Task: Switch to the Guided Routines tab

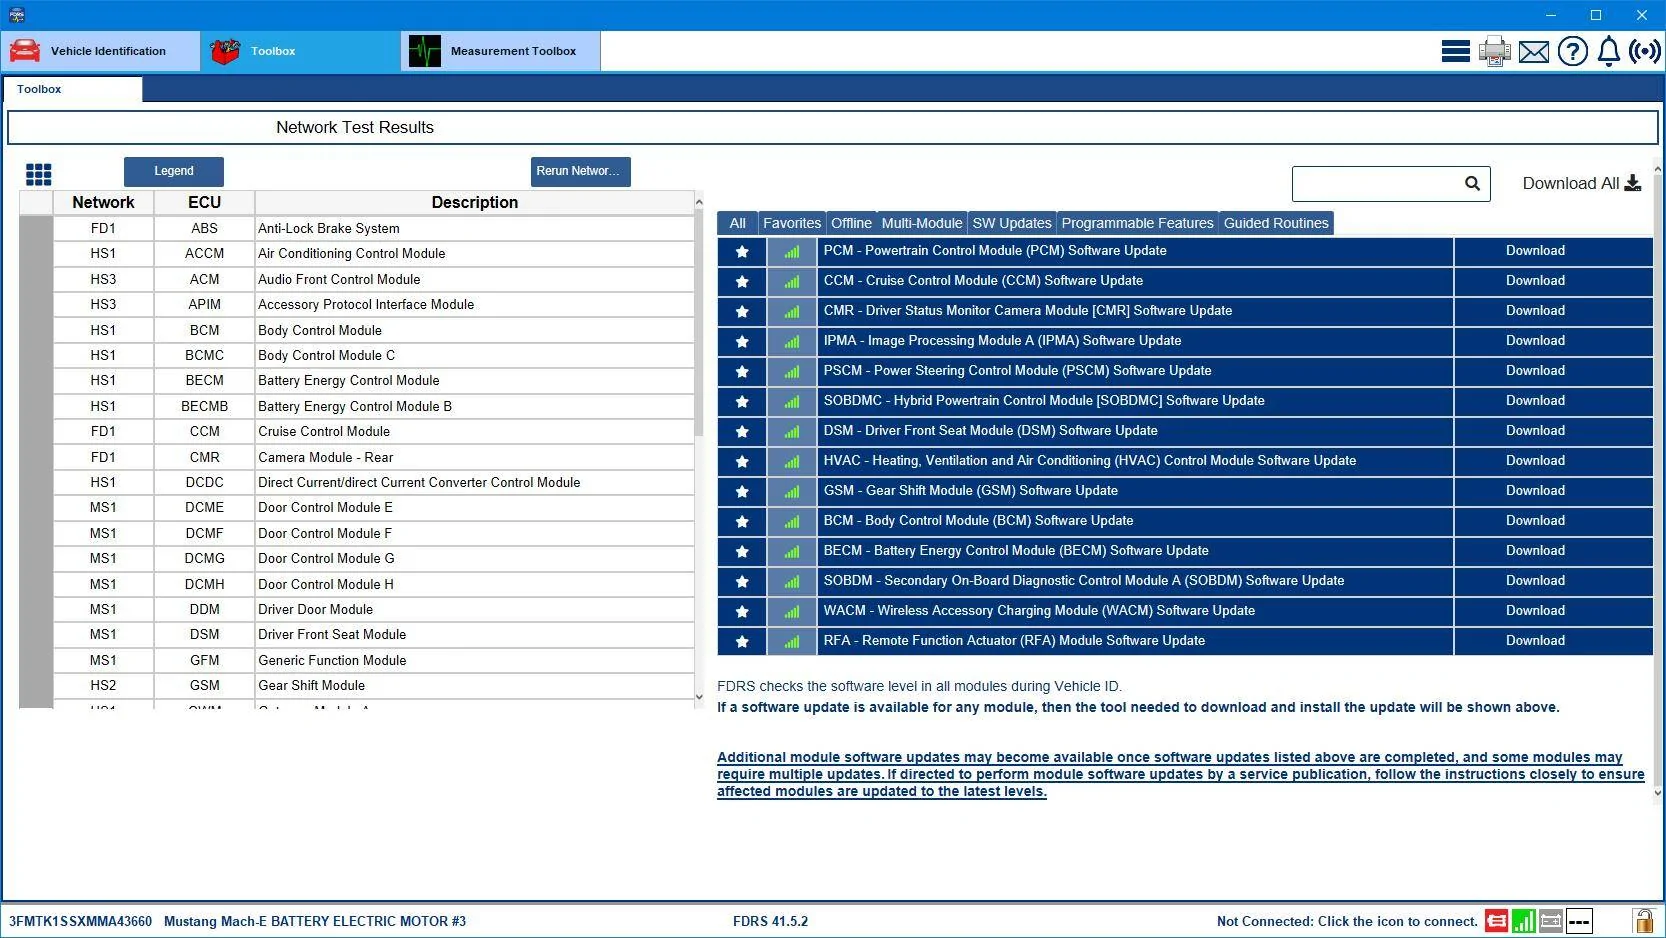Action: (1276, 223)
